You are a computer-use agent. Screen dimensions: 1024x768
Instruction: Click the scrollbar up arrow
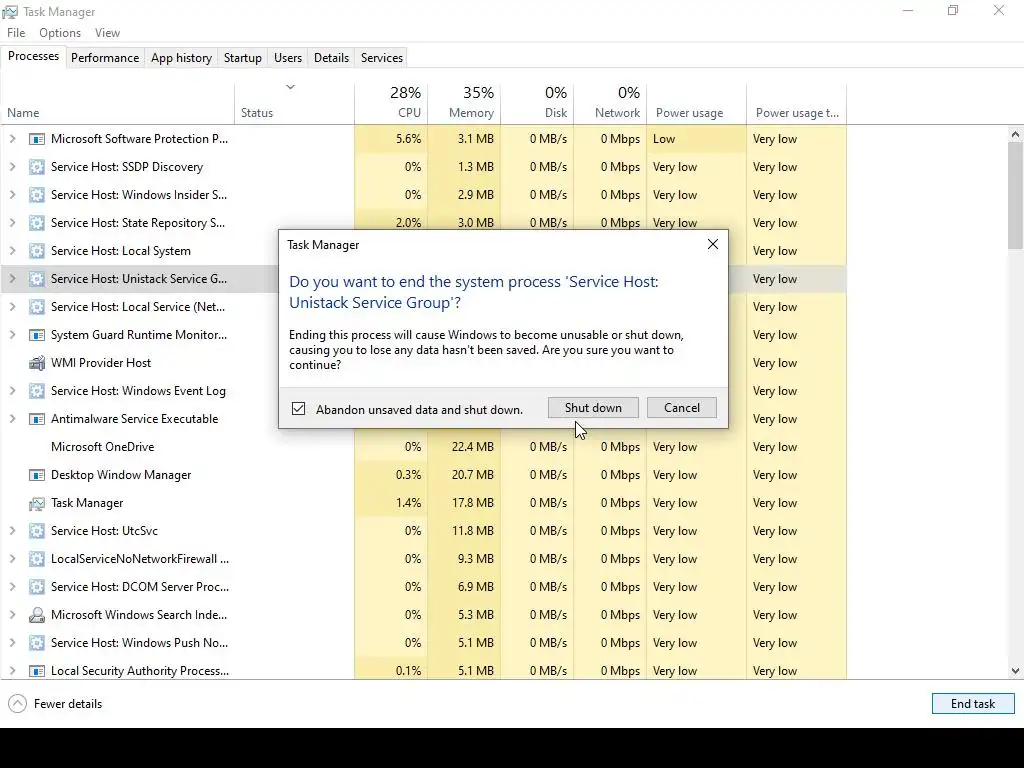pyautogui.click(x=1015, y=135)
